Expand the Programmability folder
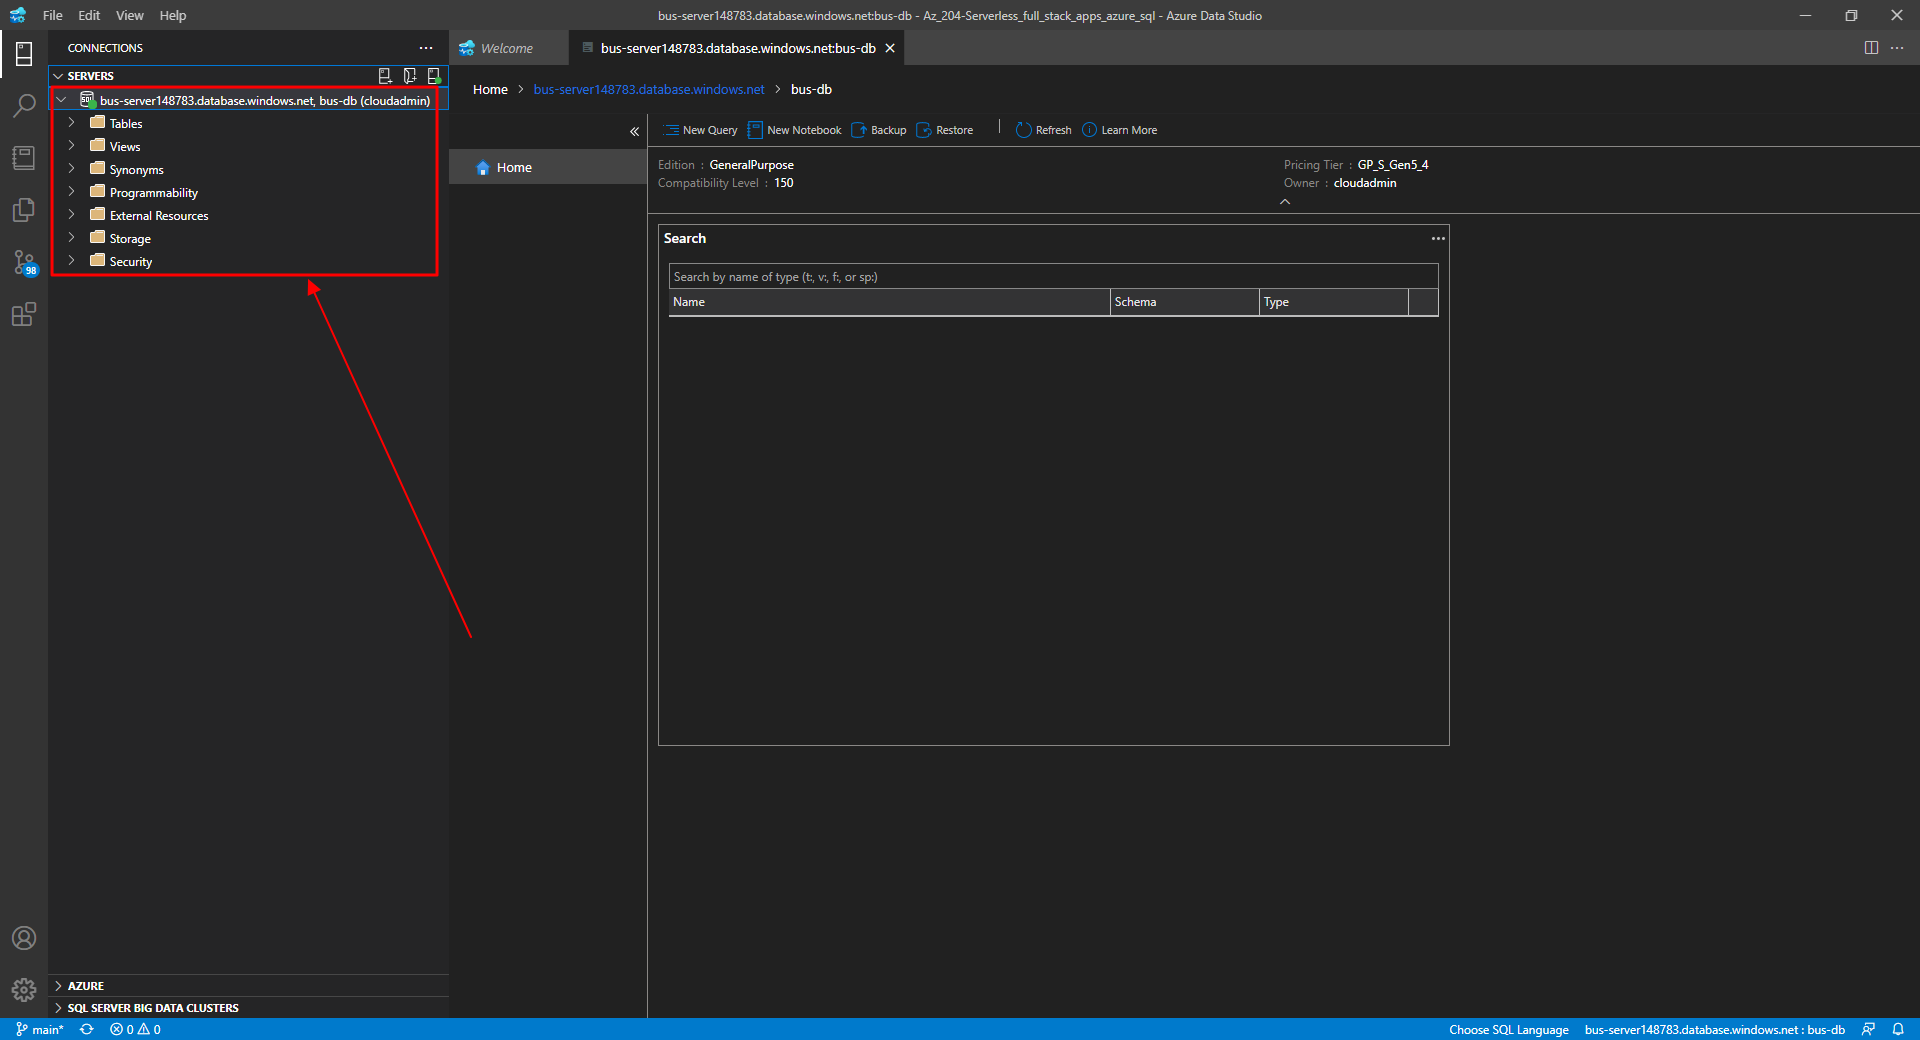 [71, 192]
